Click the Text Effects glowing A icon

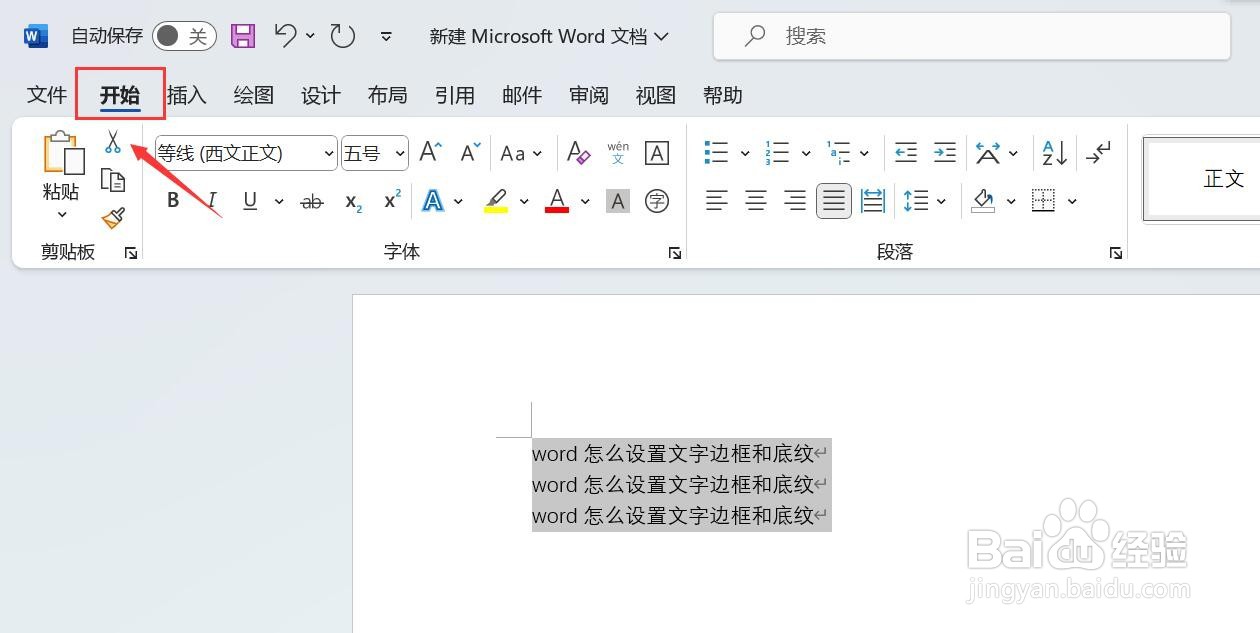click(433, 201)
